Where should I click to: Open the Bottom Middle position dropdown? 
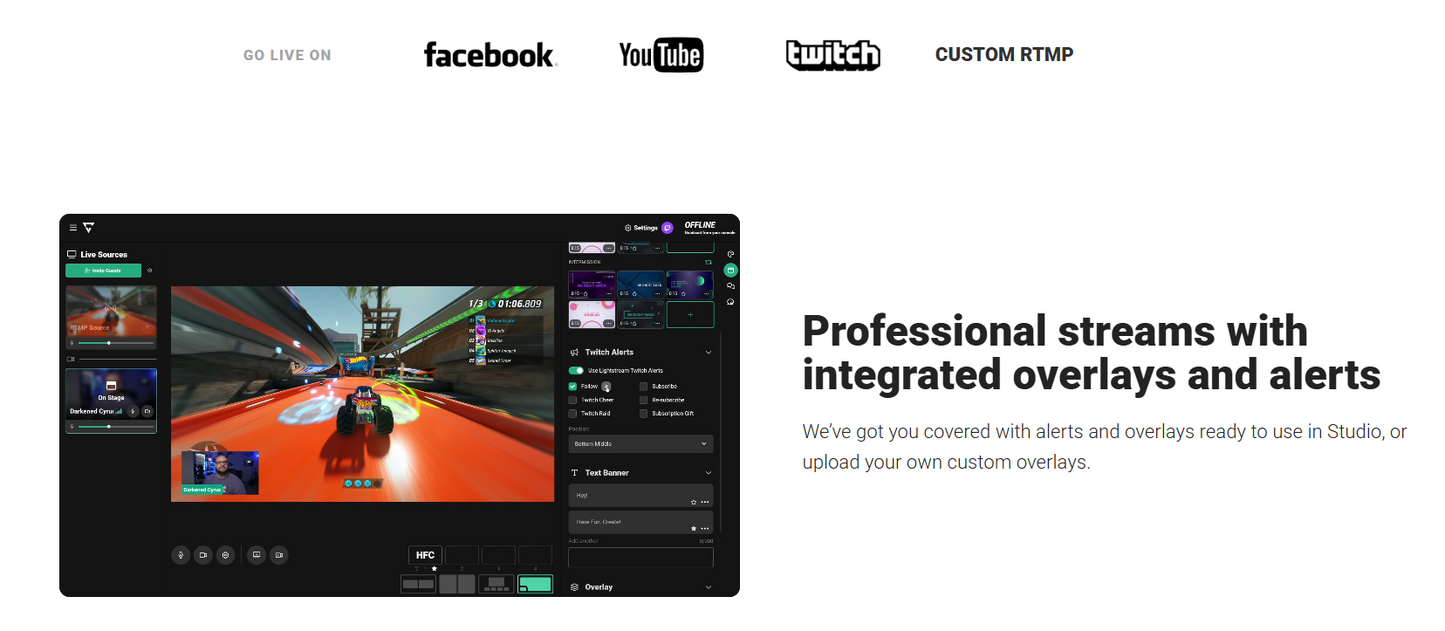[x=640, y=443]
